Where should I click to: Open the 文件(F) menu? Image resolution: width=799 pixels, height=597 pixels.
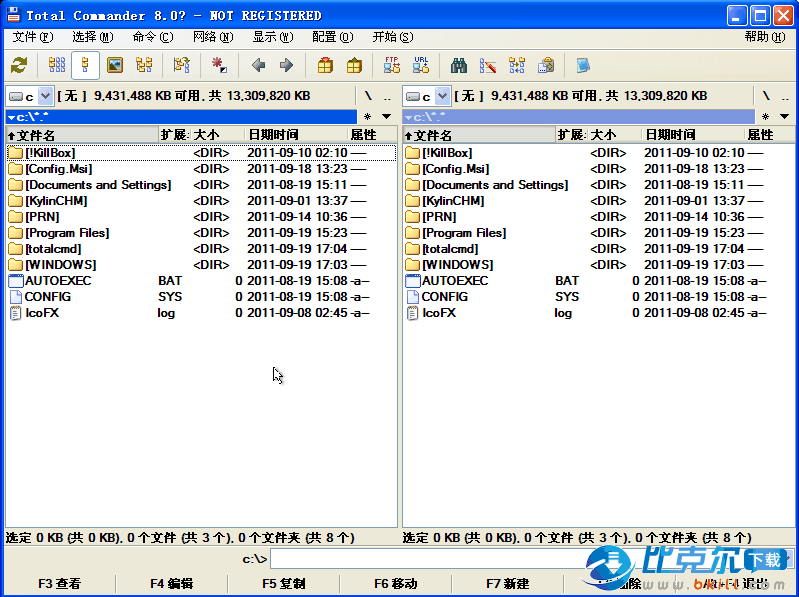32,37
